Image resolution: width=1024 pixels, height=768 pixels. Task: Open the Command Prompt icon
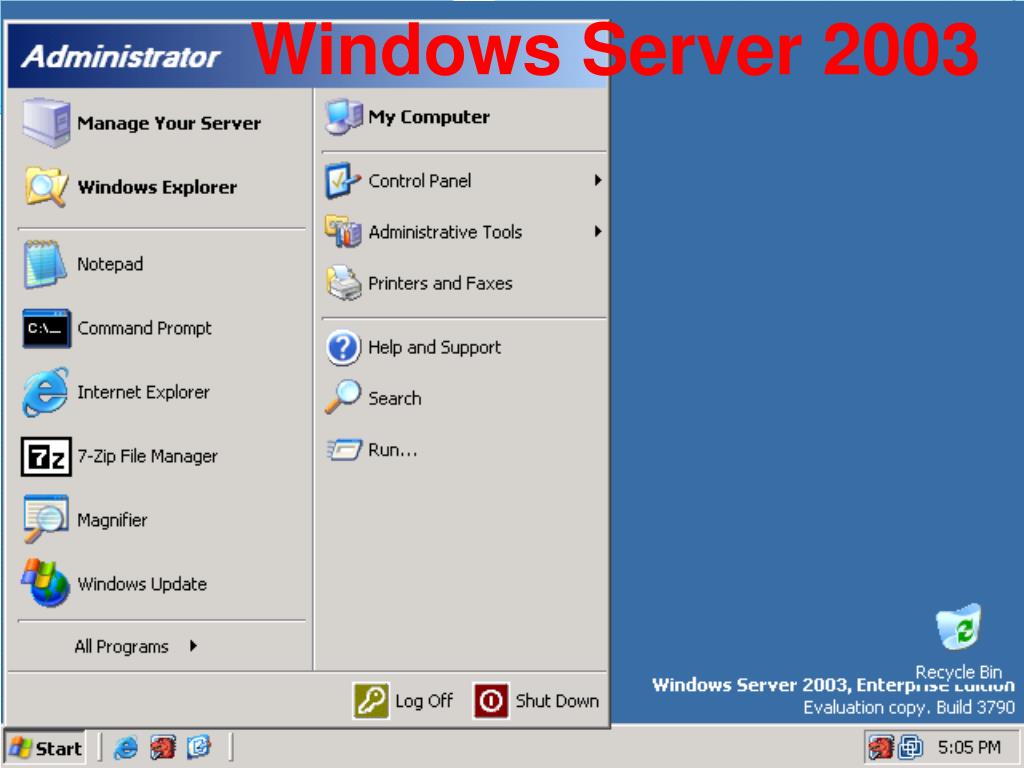coord(46,328)
